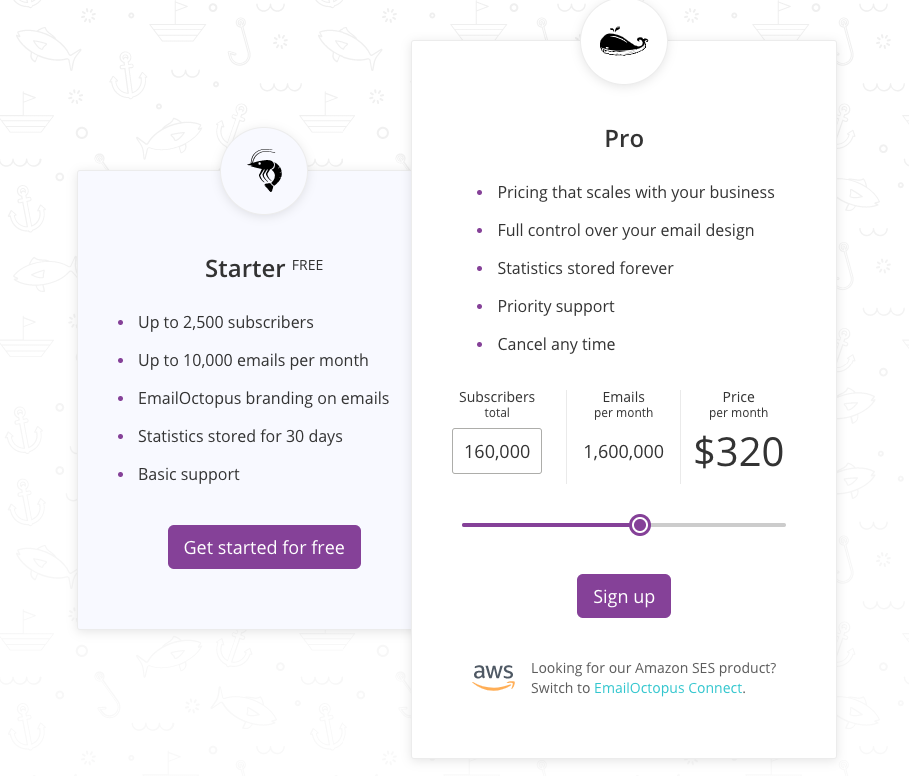
Task: Click the $320 monthly price
Action: (739, 452)
